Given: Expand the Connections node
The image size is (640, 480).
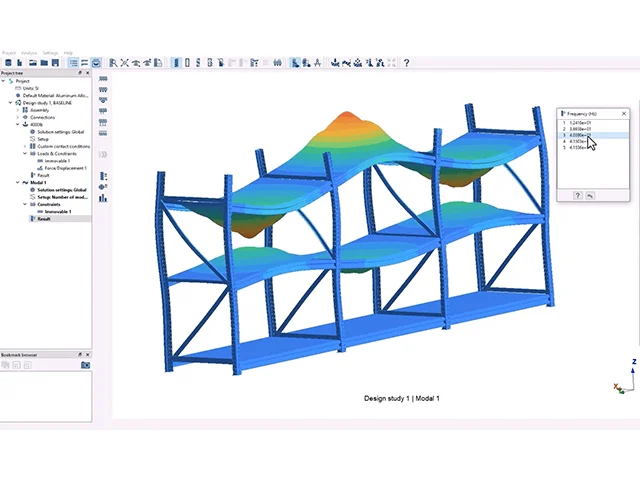Looking at the screenshot, I should click(x=18, y=118).
